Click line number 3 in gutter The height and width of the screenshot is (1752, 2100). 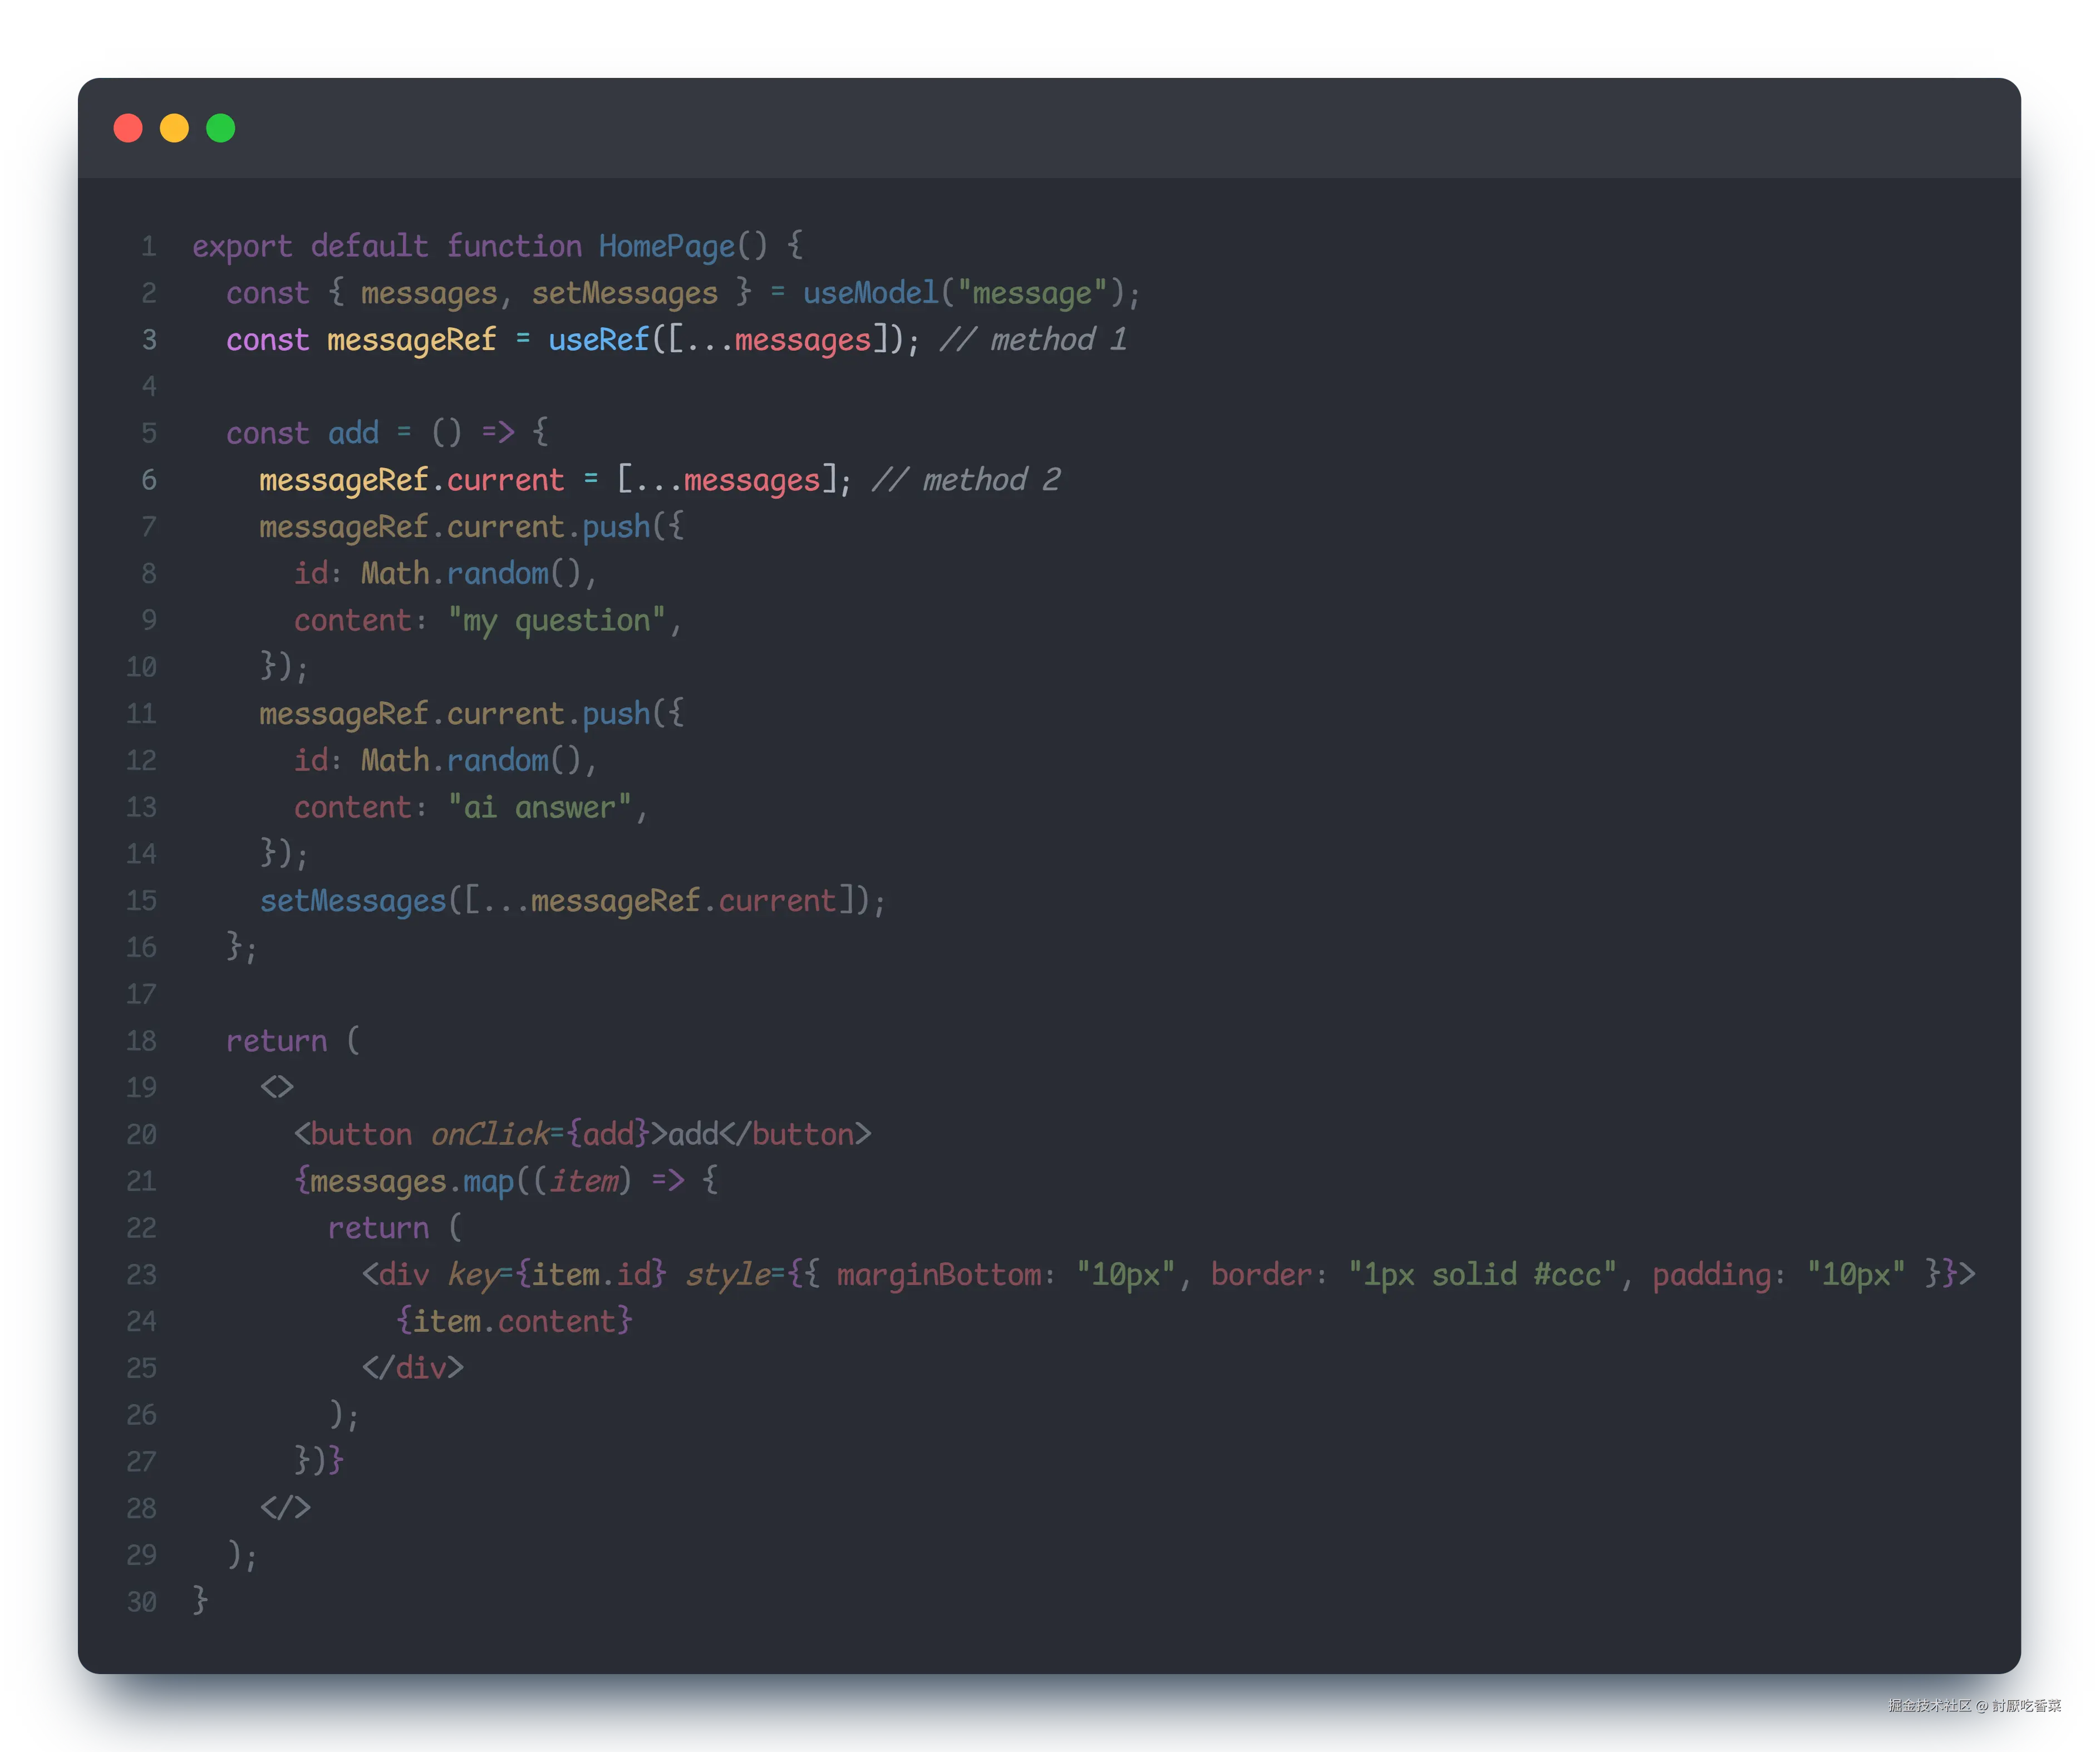pos(149,340)
